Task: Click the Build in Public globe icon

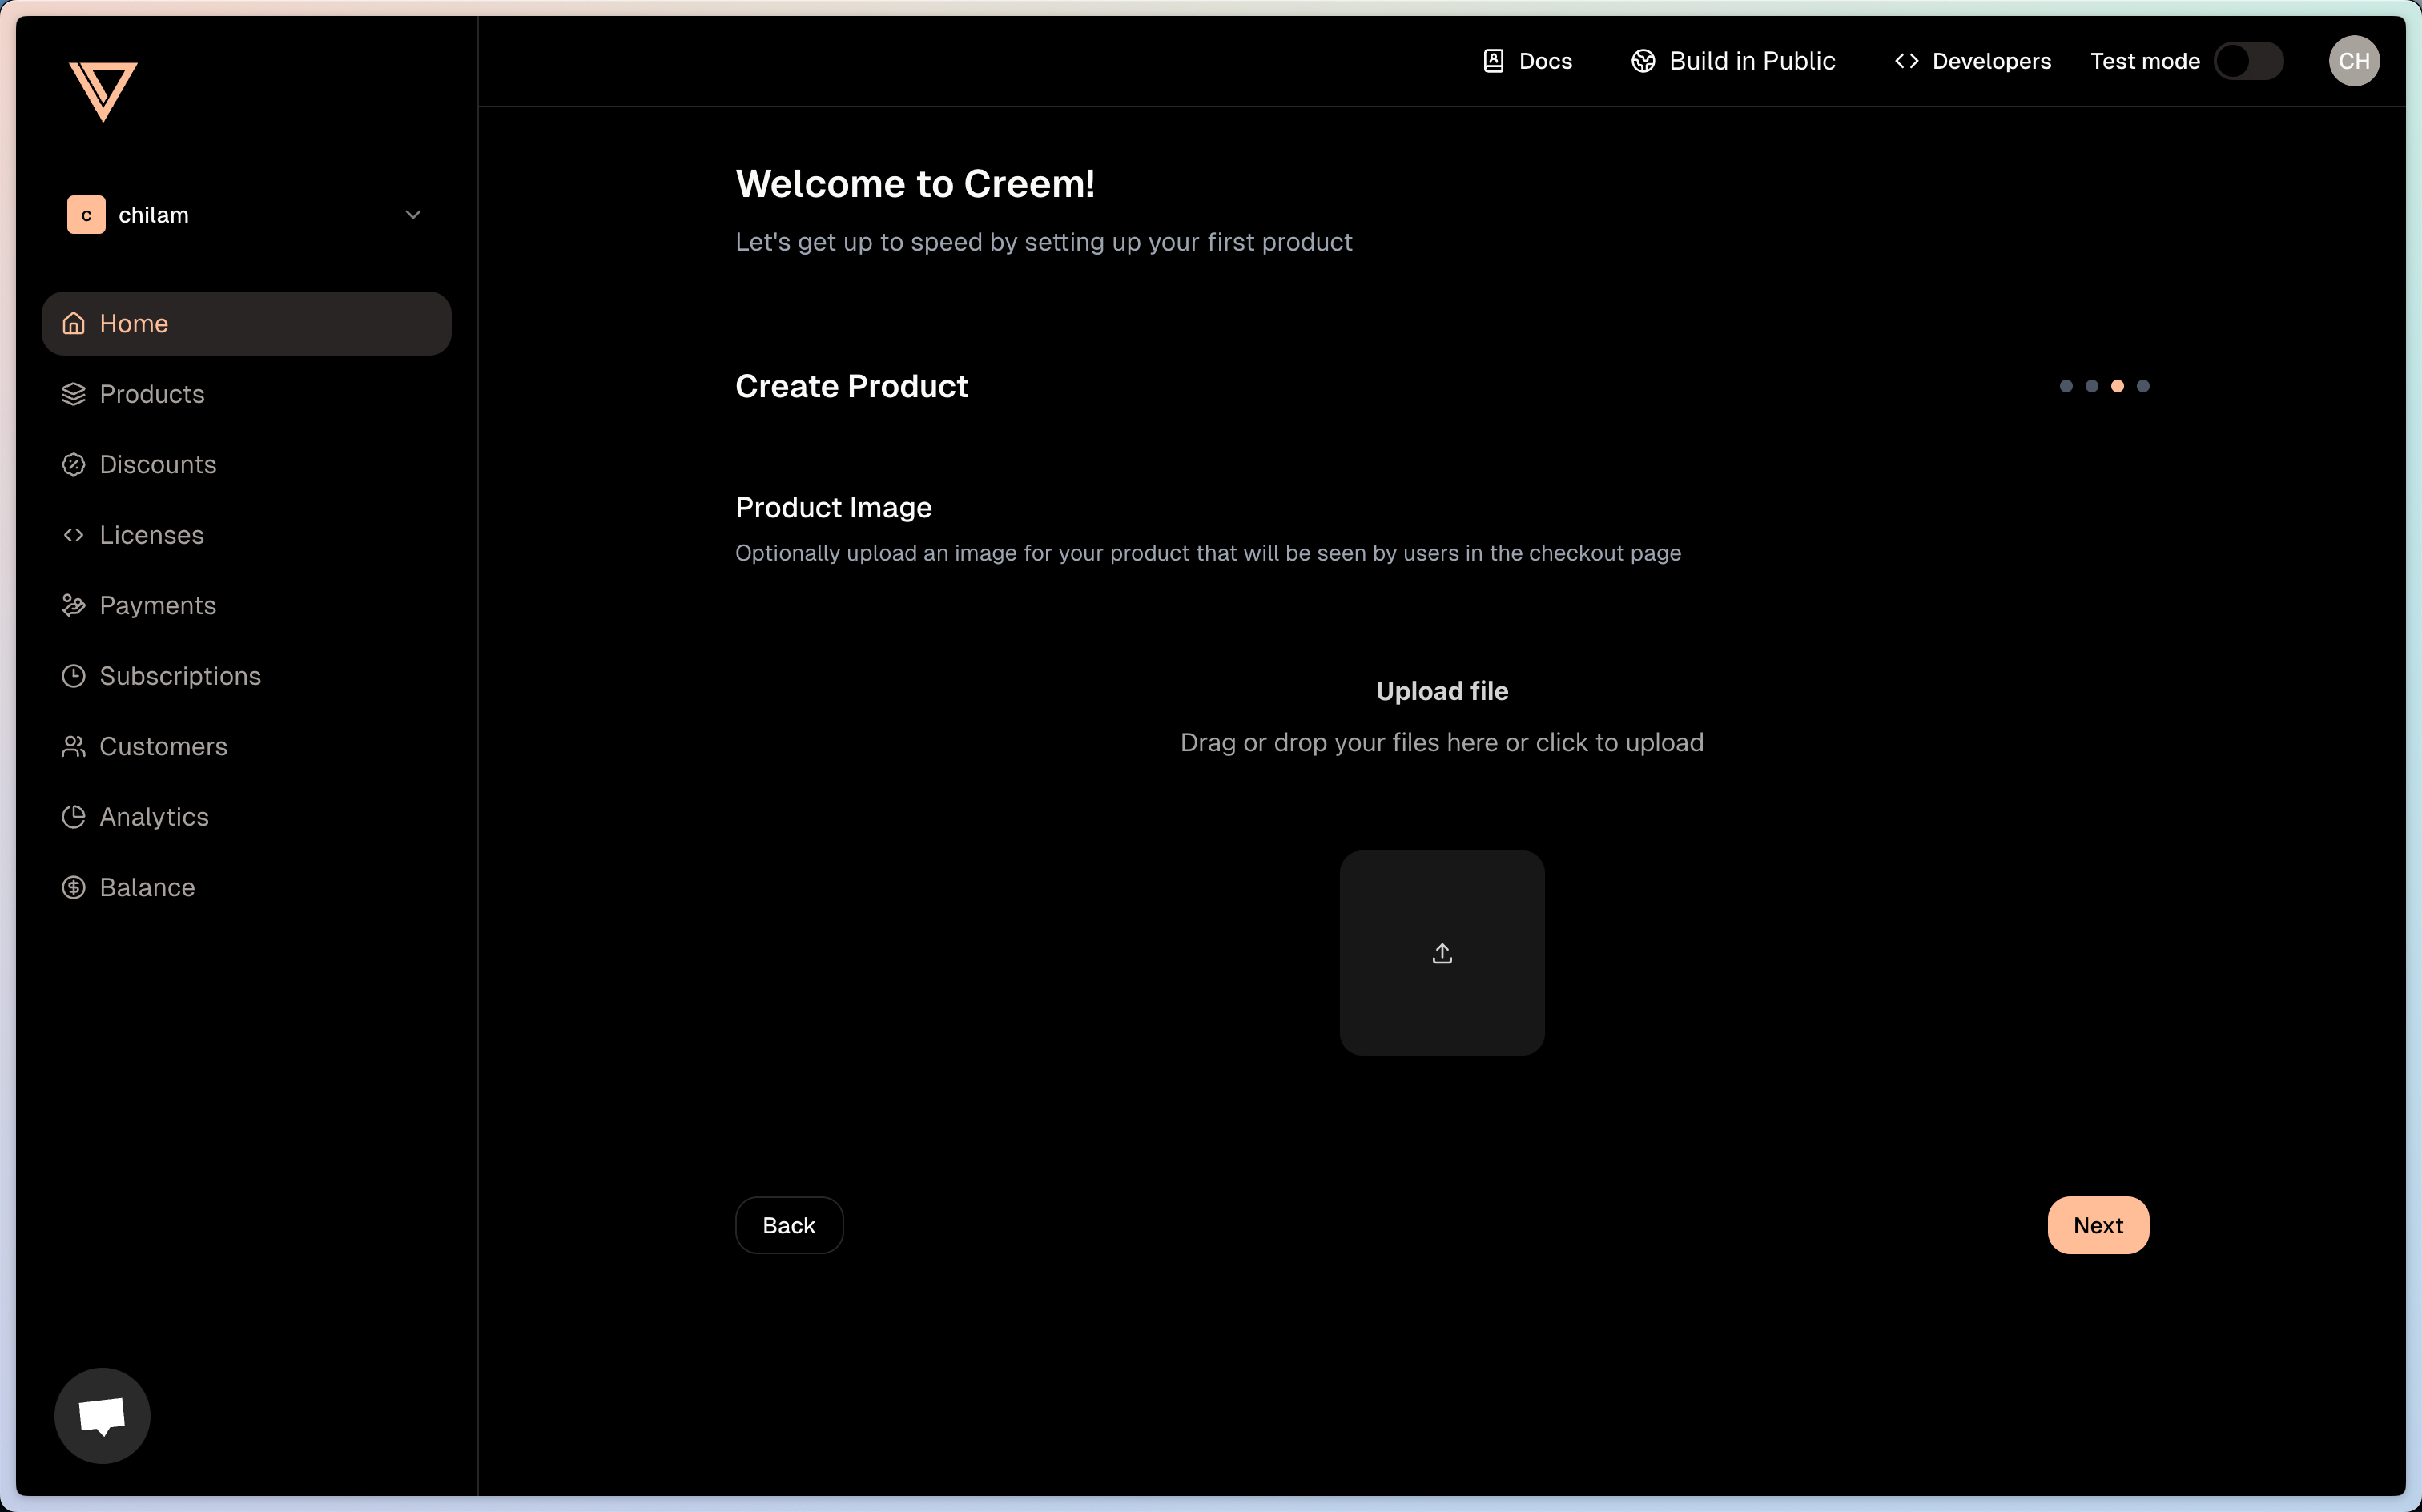Action: [1643, 61]
